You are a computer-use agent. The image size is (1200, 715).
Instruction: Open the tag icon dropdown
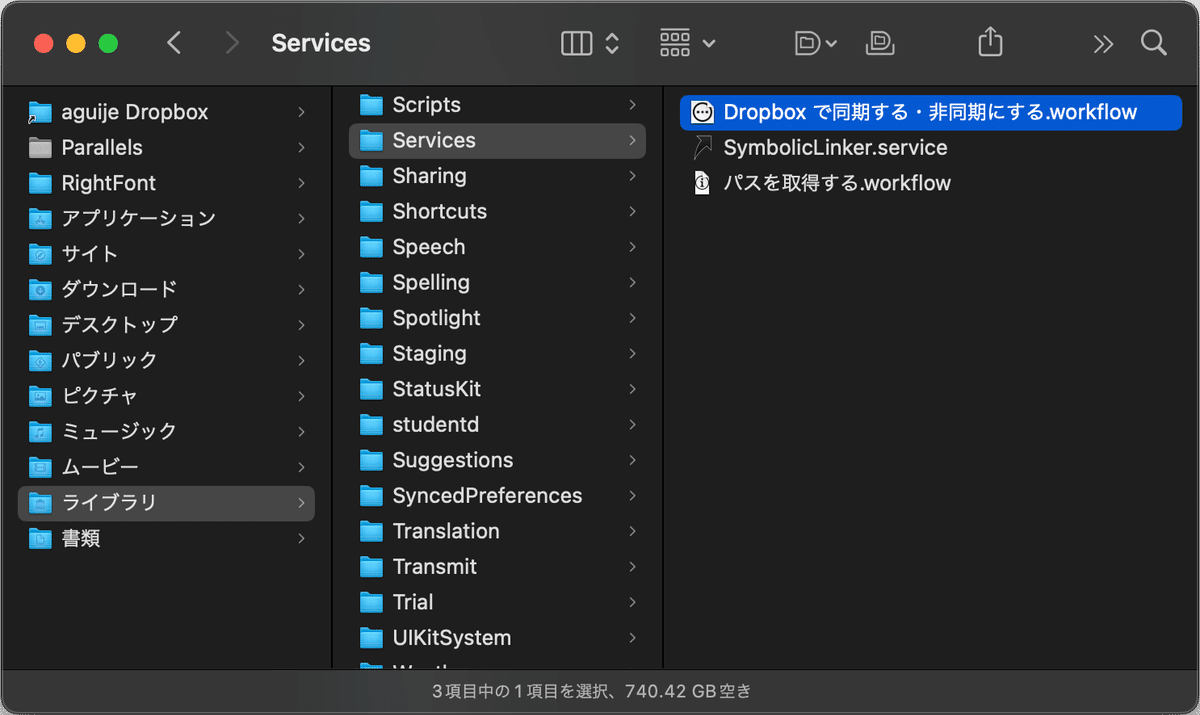coord(815,43)
